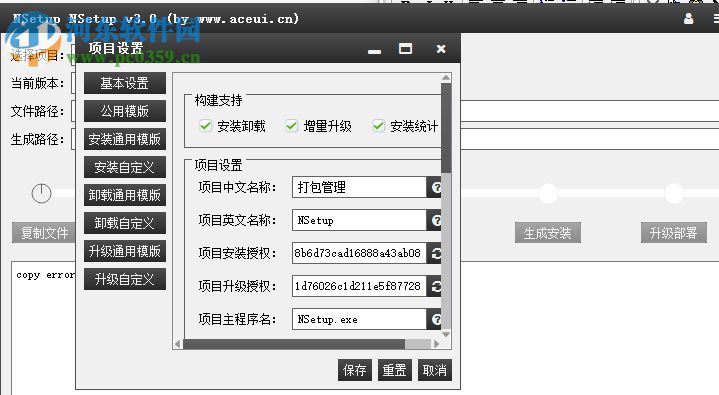This screenshot has height=395, width=719.
Task: Click progress step circle above 生成安装
Action: coord(548,193)
